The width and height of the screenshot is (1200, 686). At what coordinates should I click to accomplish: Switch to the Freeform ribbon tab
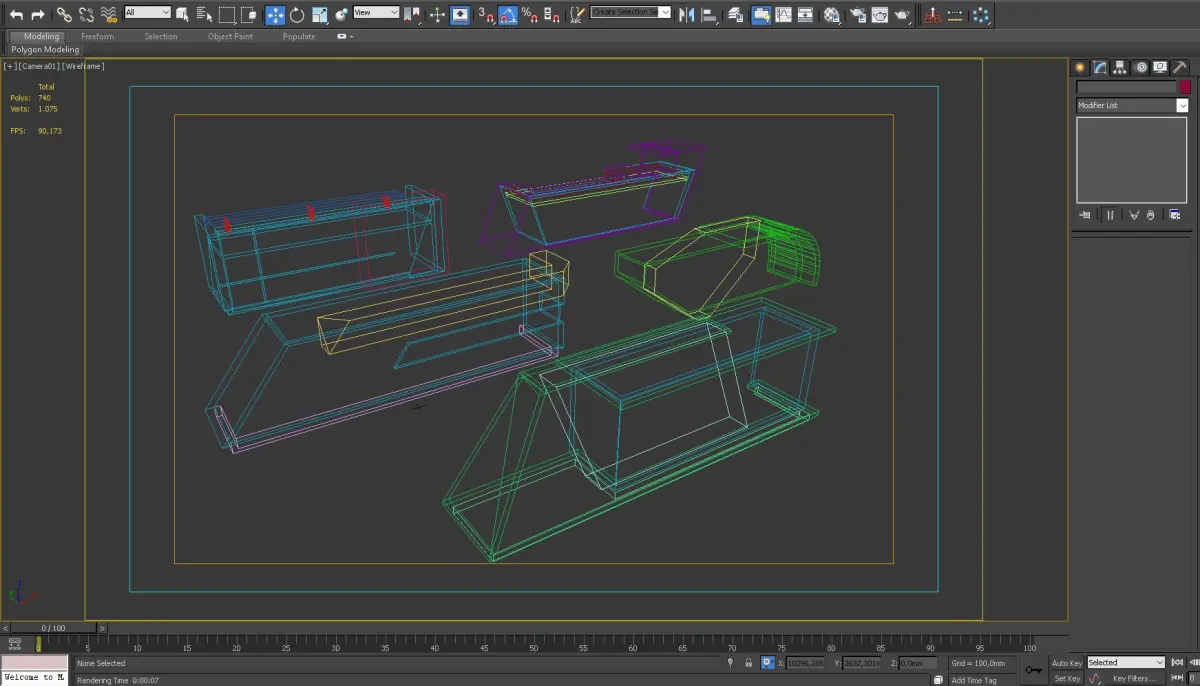[x=98, y=36]
